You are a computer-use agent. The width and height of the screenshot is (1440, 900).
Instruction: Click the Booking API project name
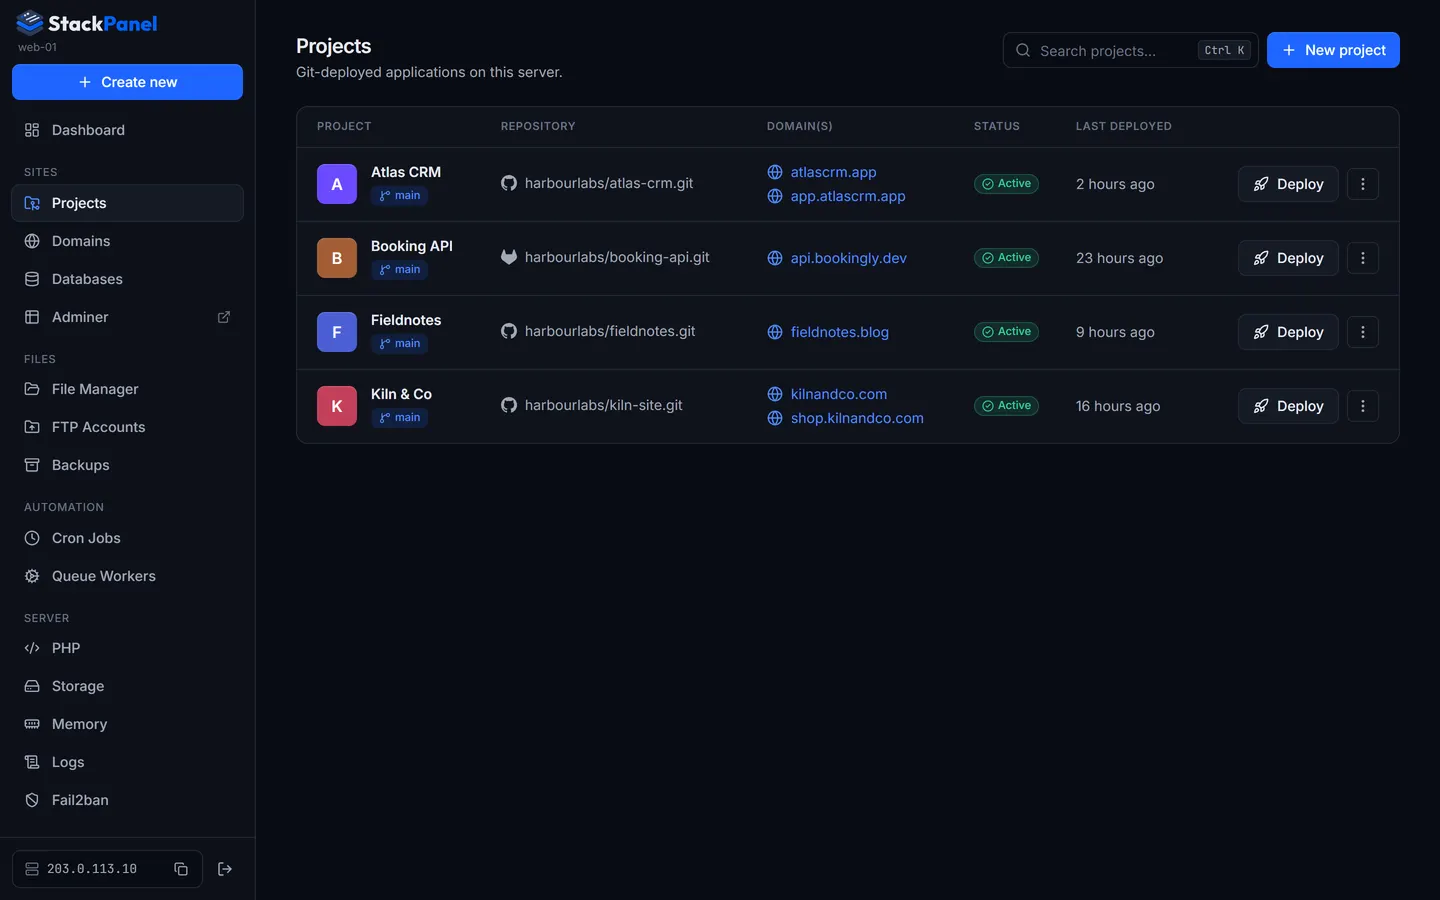pyautogui.click(x=411, y=246)
